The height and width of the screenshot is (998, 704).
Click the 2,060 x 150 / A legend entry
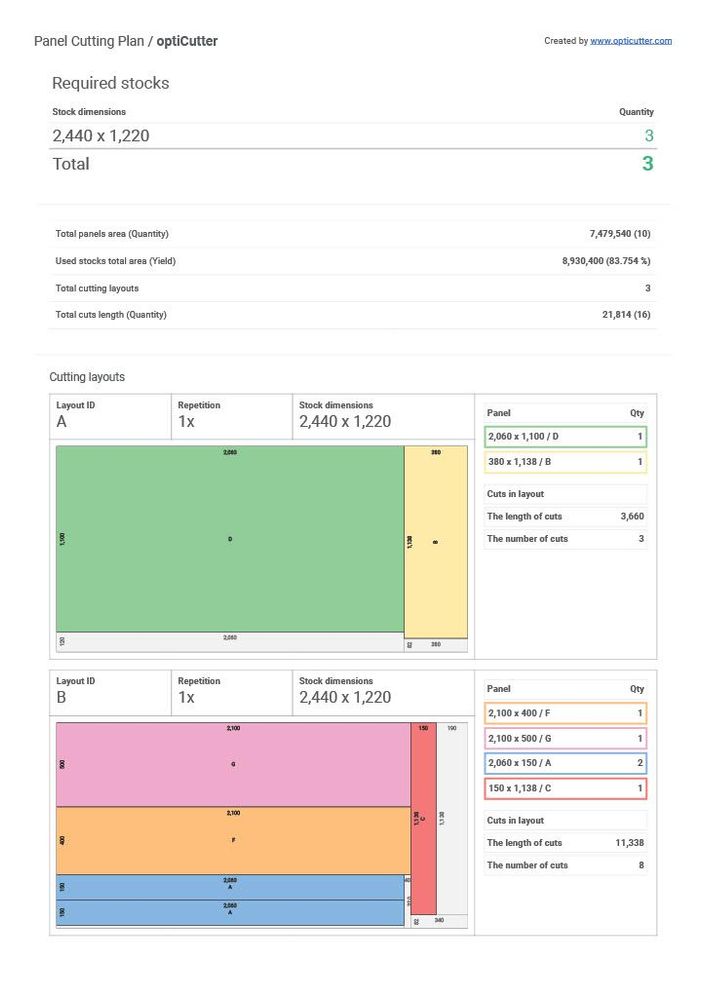click(565, 764)
